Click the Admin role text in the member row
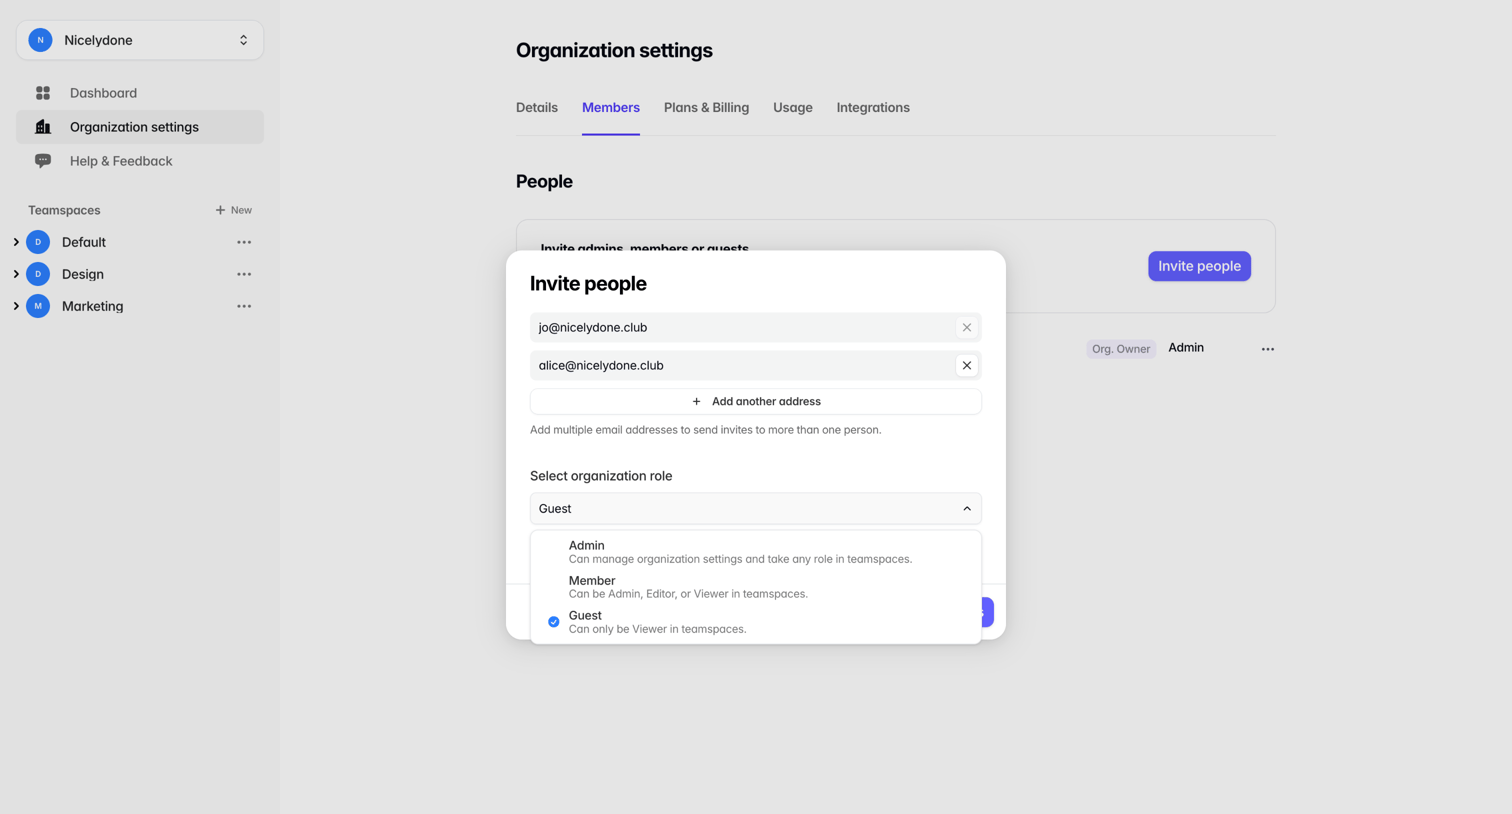Viewport: 1512px width, 814px height. coord(1186,348)
